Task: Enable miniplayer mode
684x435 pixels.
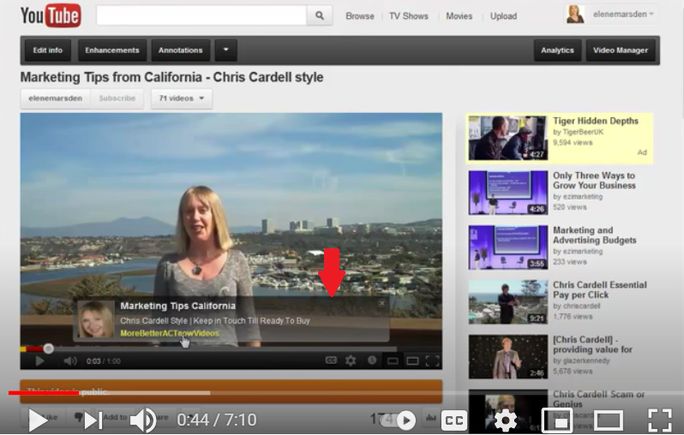Action: [x=556, y=420]
